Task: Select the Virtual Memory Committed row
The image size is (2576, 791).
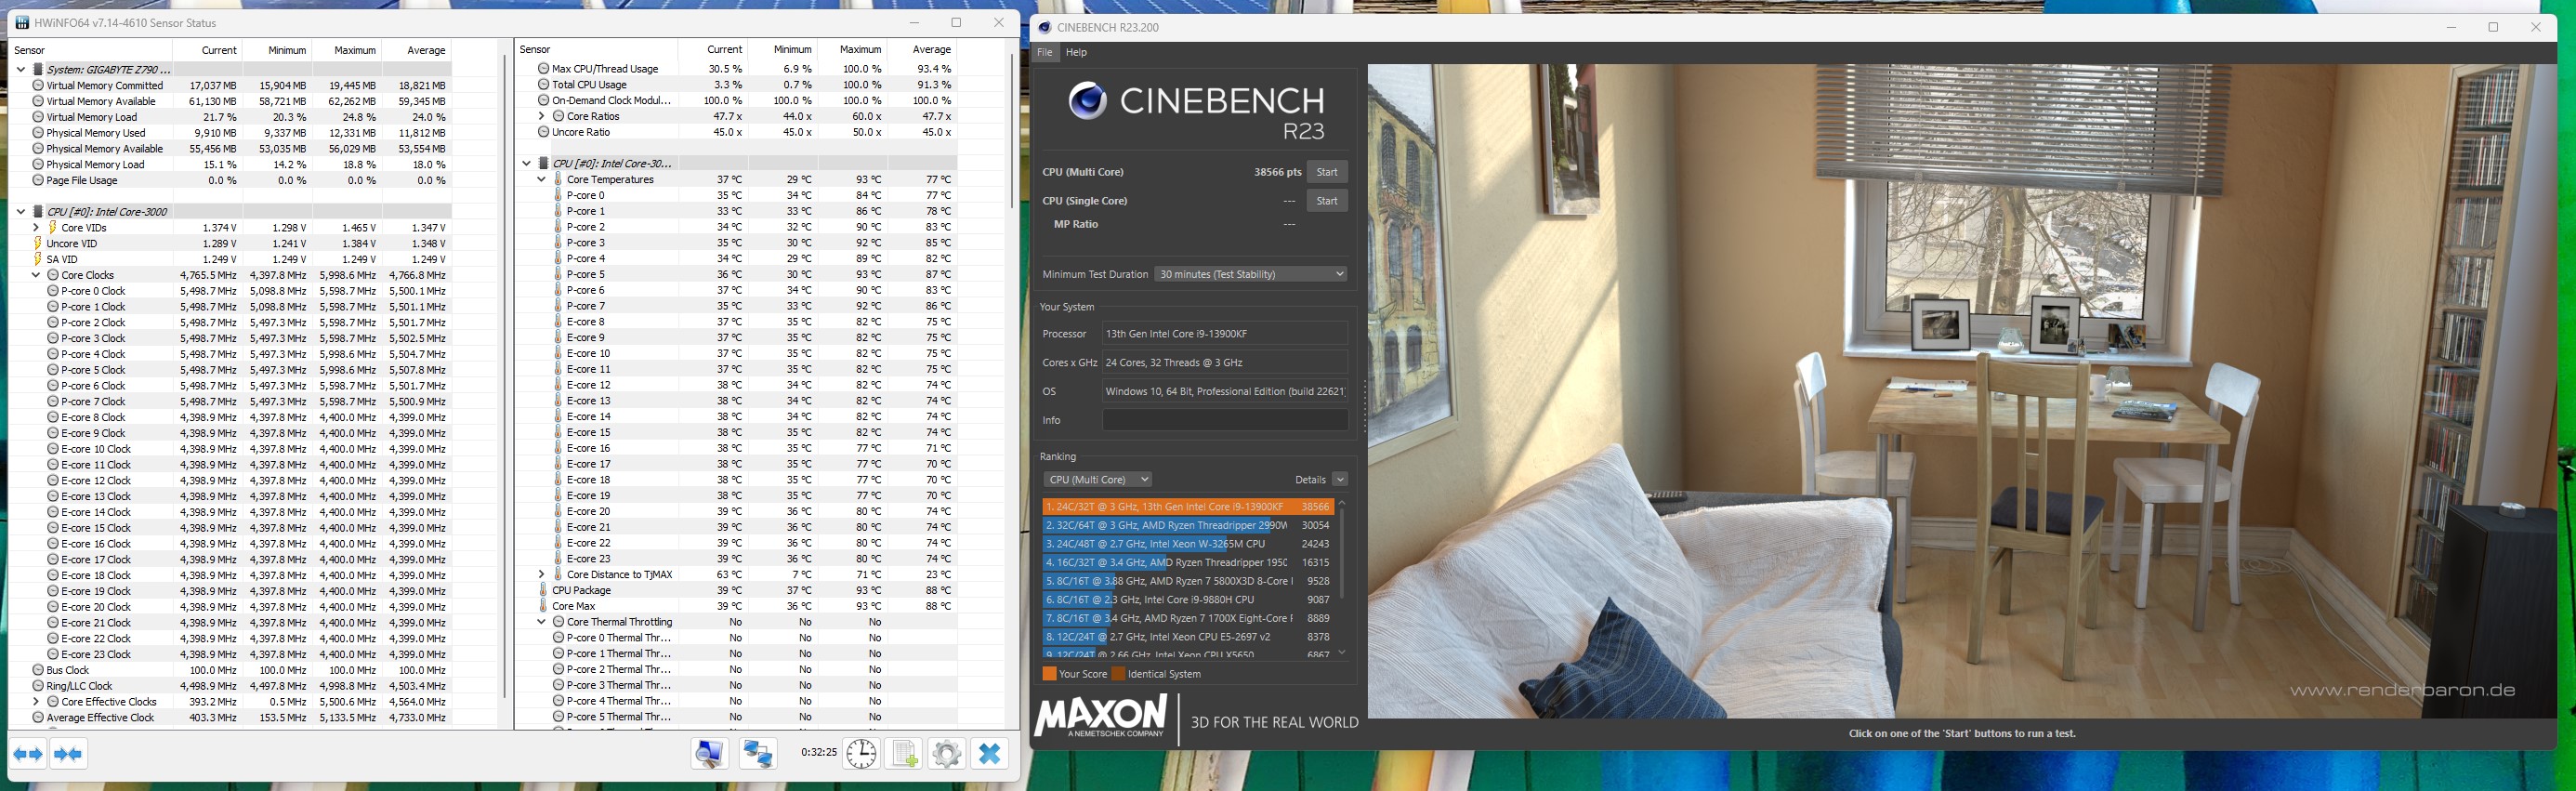Action: tap(231, 86)
